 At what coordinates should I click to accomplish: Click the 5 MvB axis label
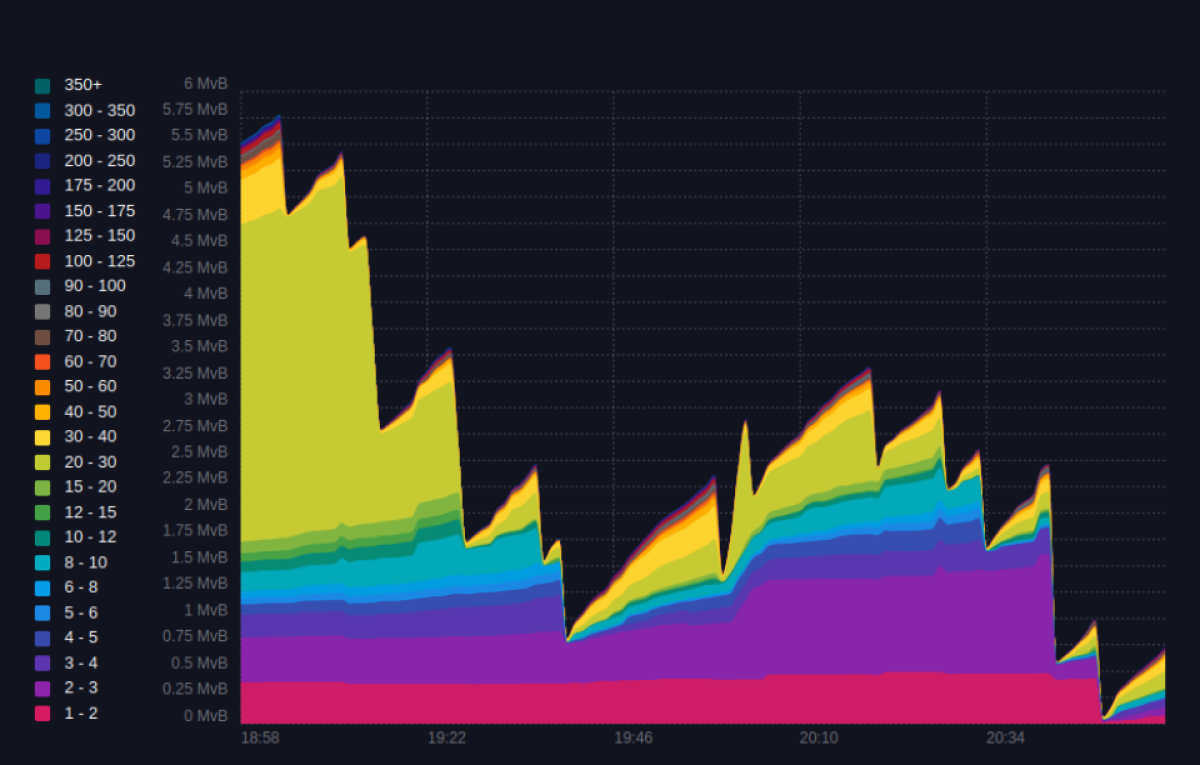(x=205, y=188)
